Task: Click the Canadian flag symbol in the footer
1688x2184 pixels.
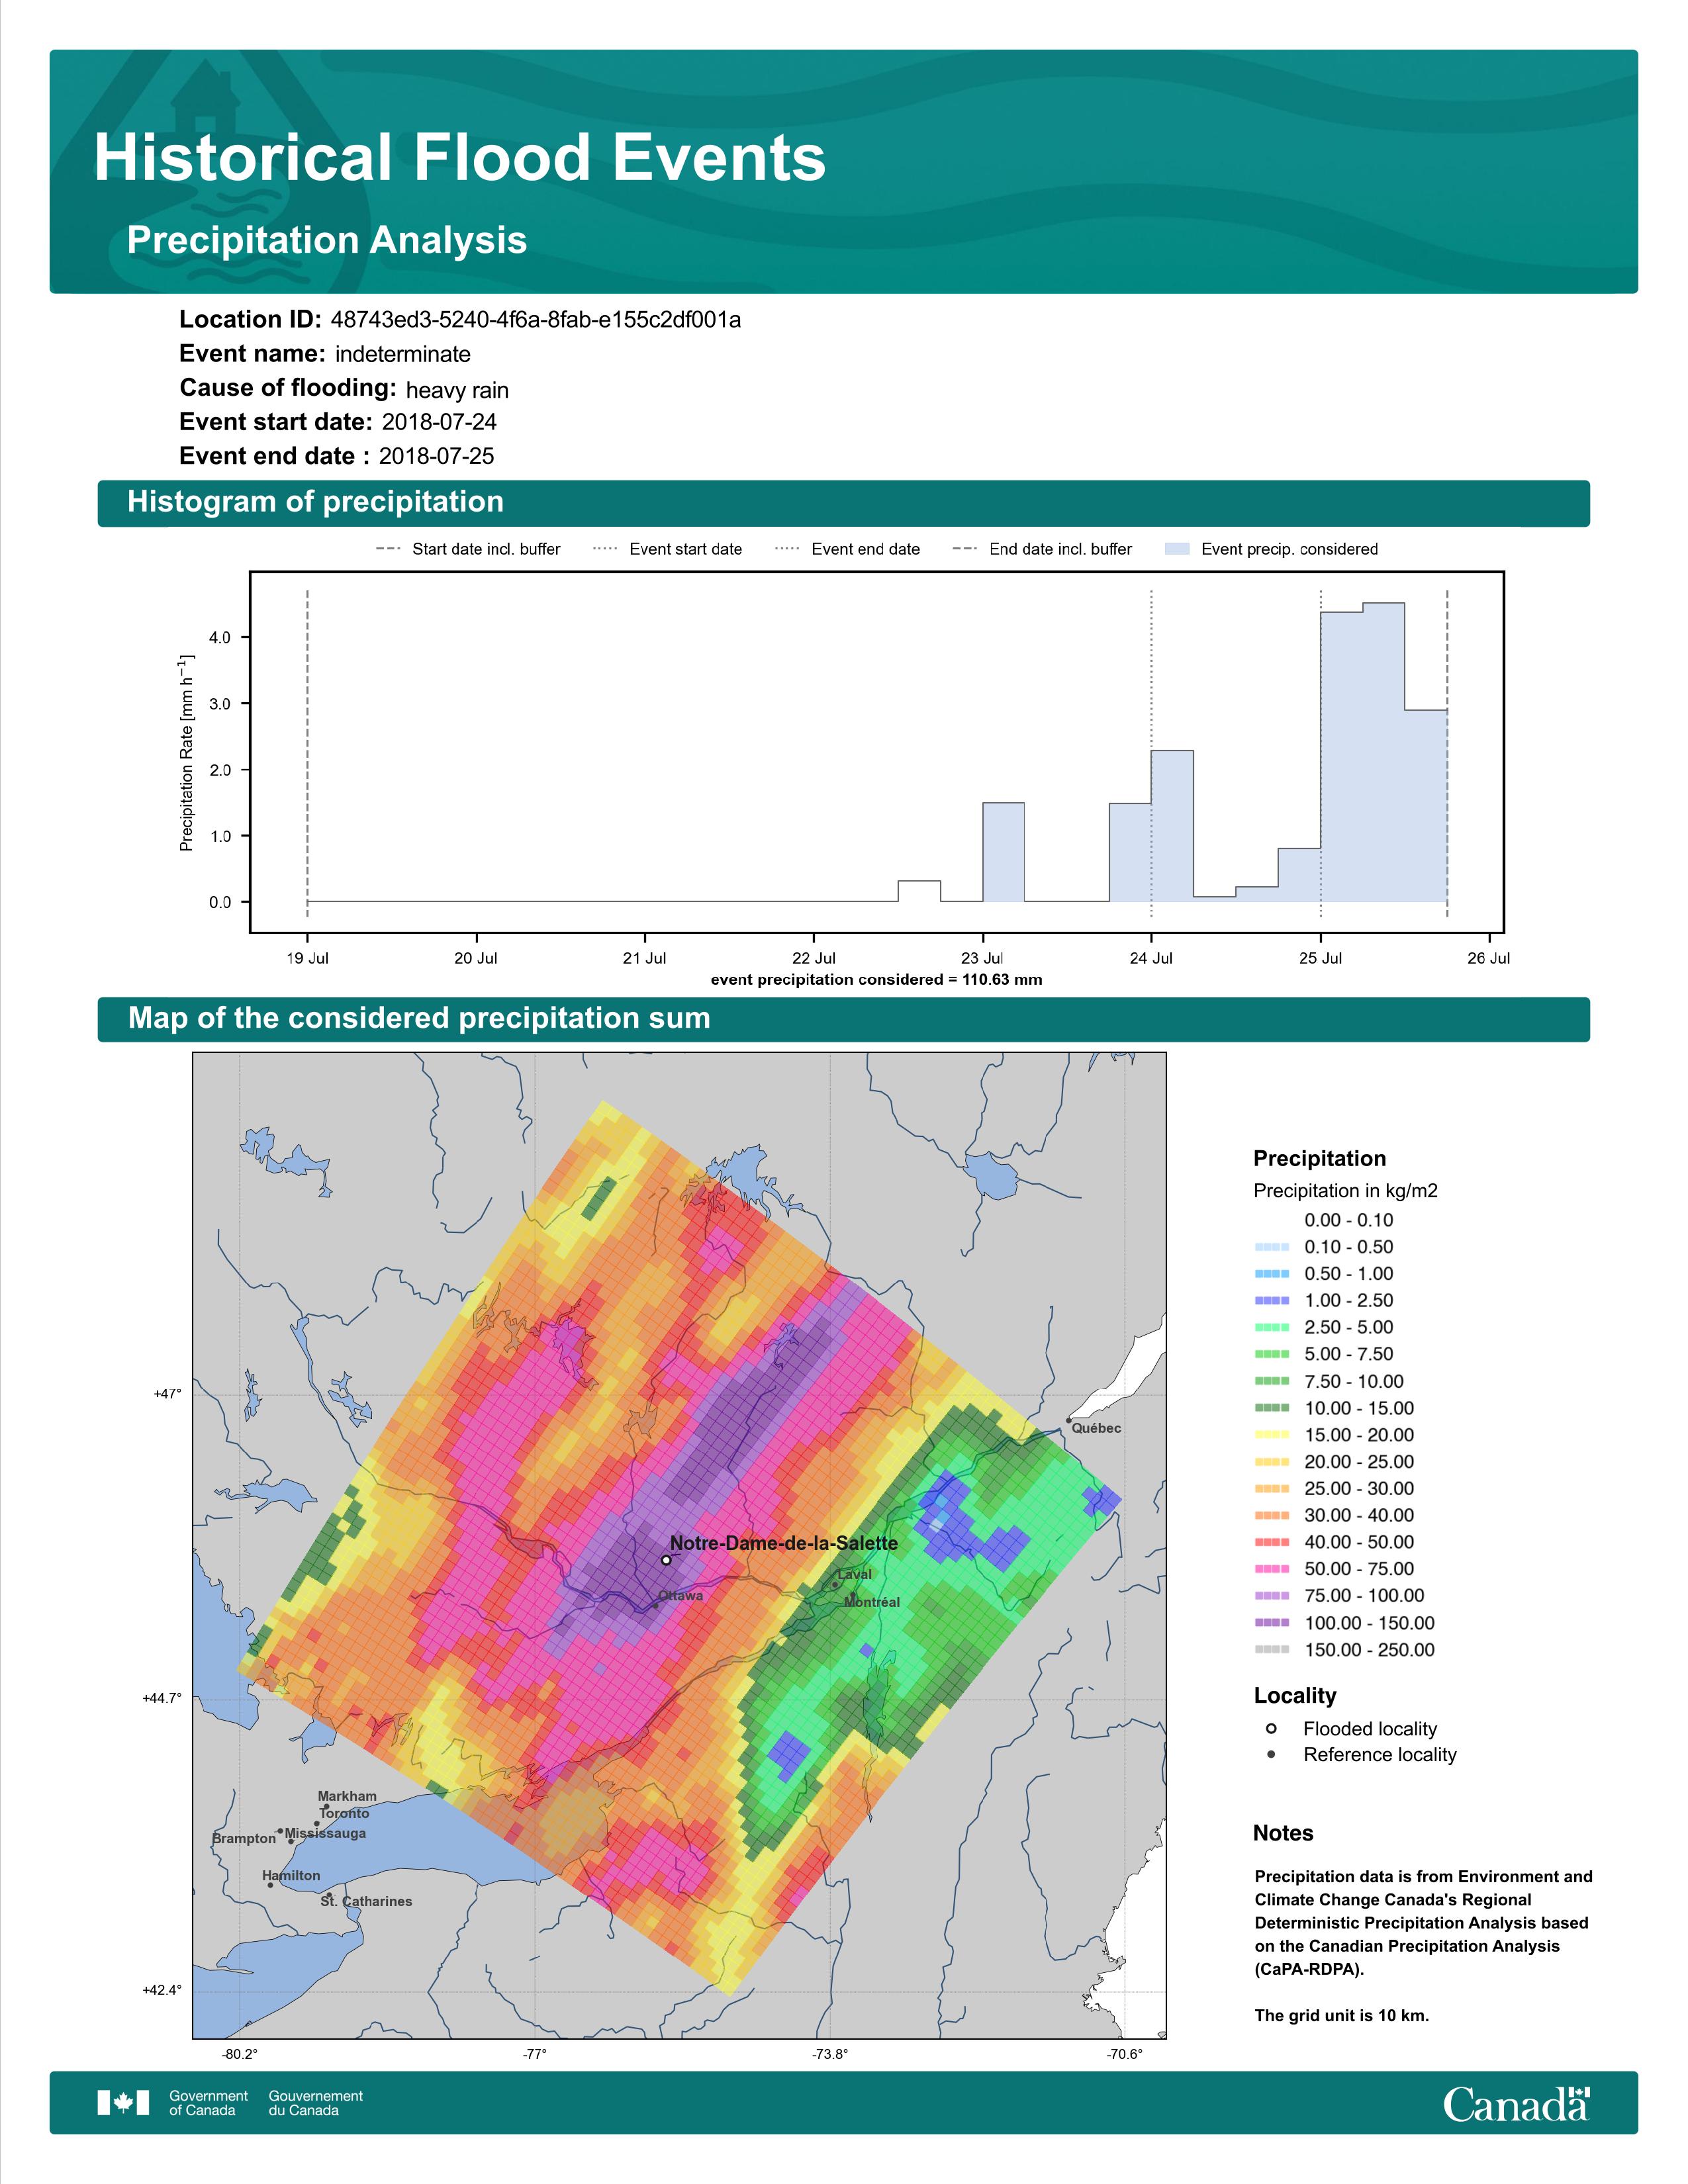Action: (123, 2103)
